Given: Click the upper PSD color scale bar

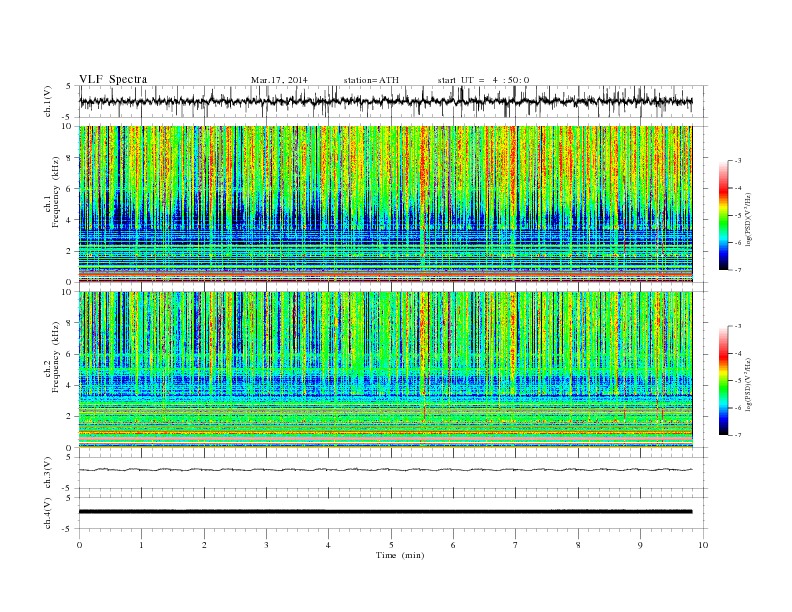Looking at the screenshot, I should pos(723,215).
